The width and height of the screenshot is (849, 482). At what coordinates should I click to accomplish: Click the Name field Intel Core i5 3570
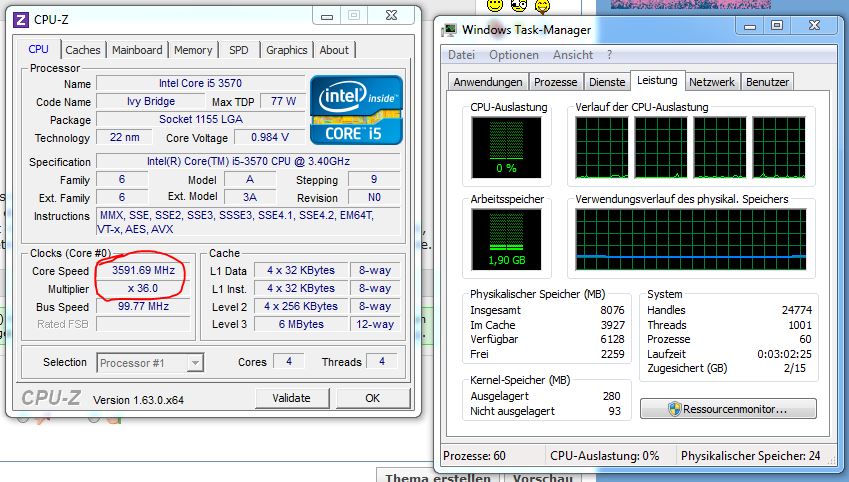(200, 83)
